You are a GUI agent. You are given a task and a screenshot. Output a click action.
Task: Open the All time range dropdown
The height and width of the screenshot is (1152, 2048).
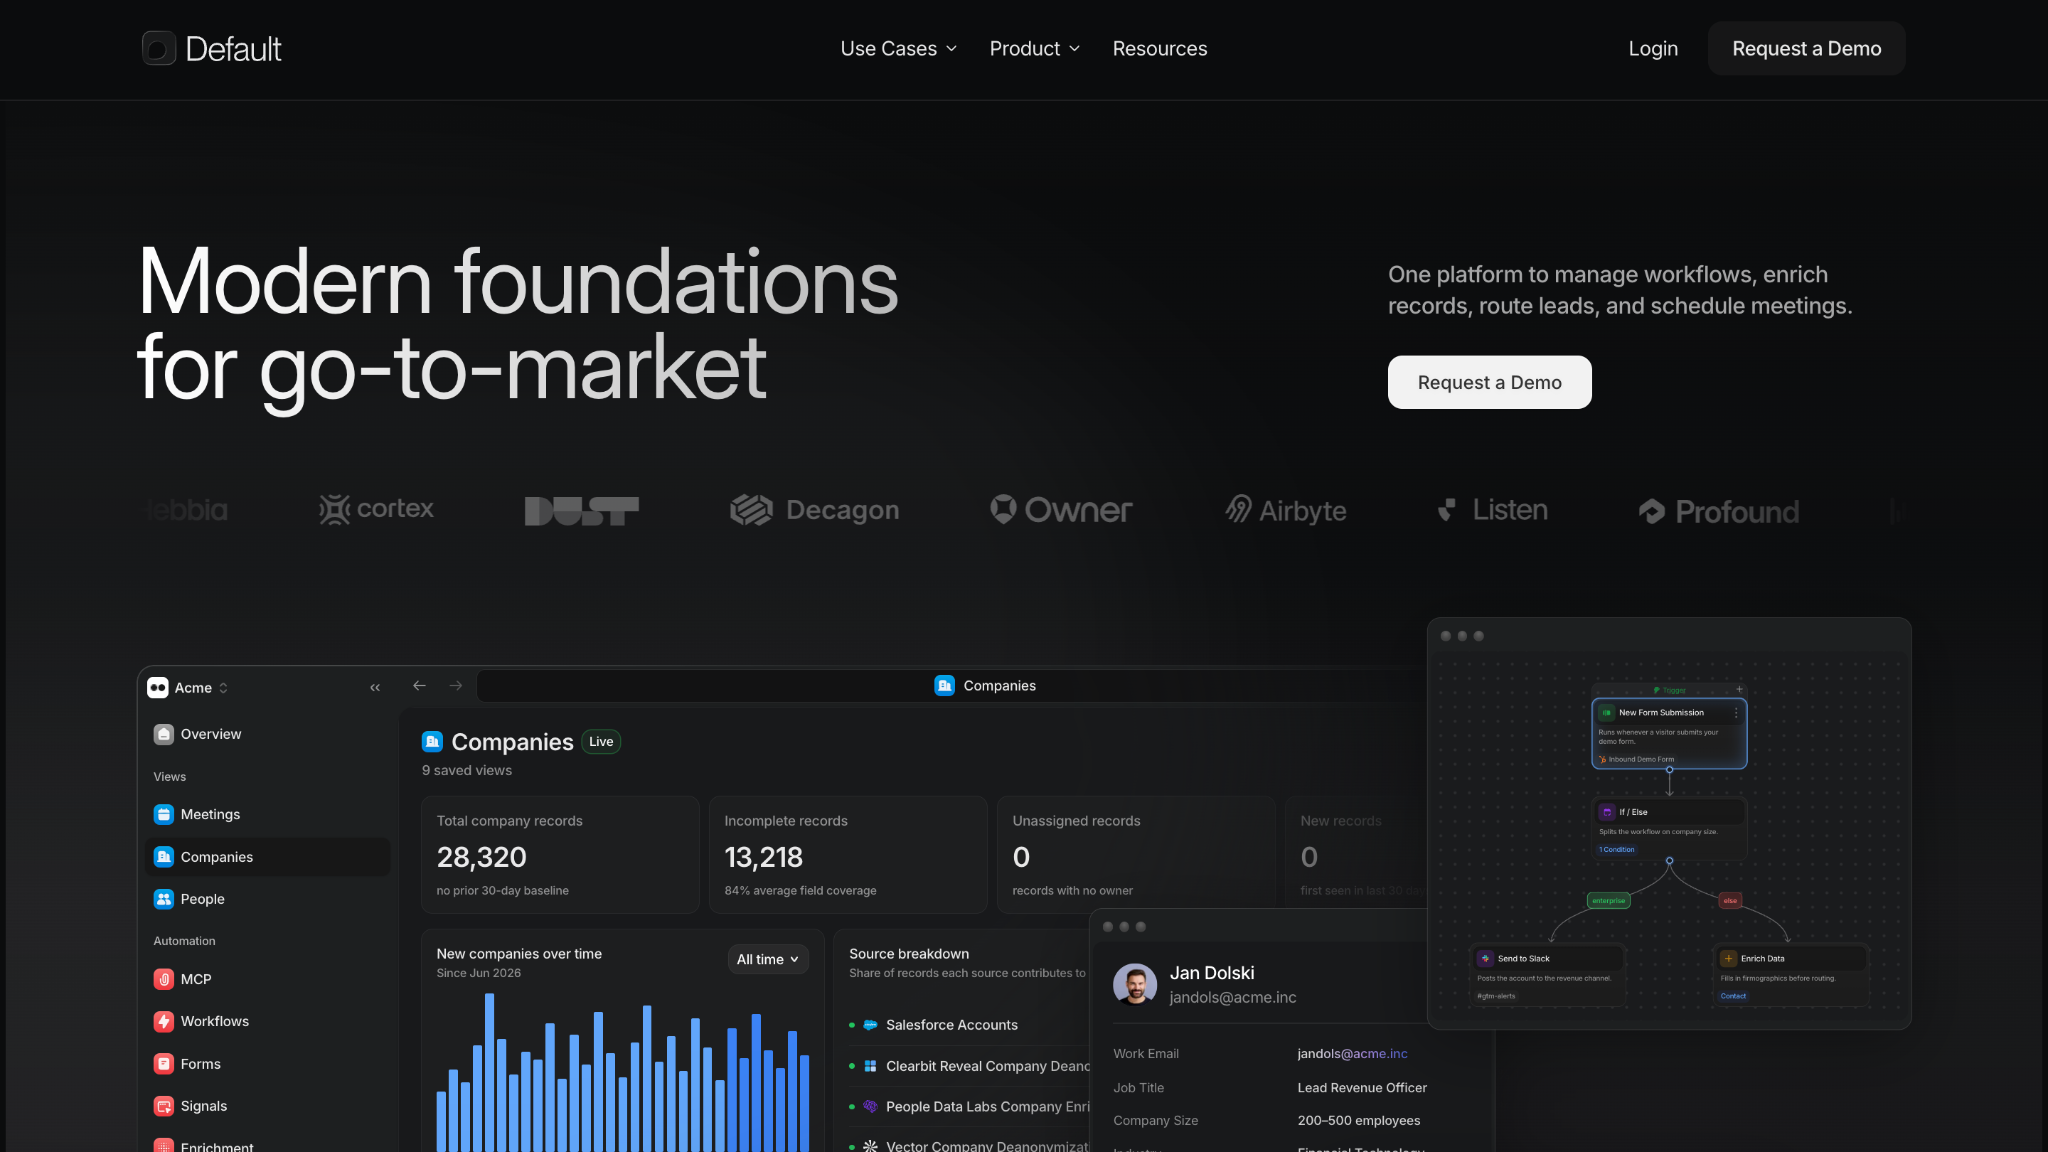click(768, 960)
